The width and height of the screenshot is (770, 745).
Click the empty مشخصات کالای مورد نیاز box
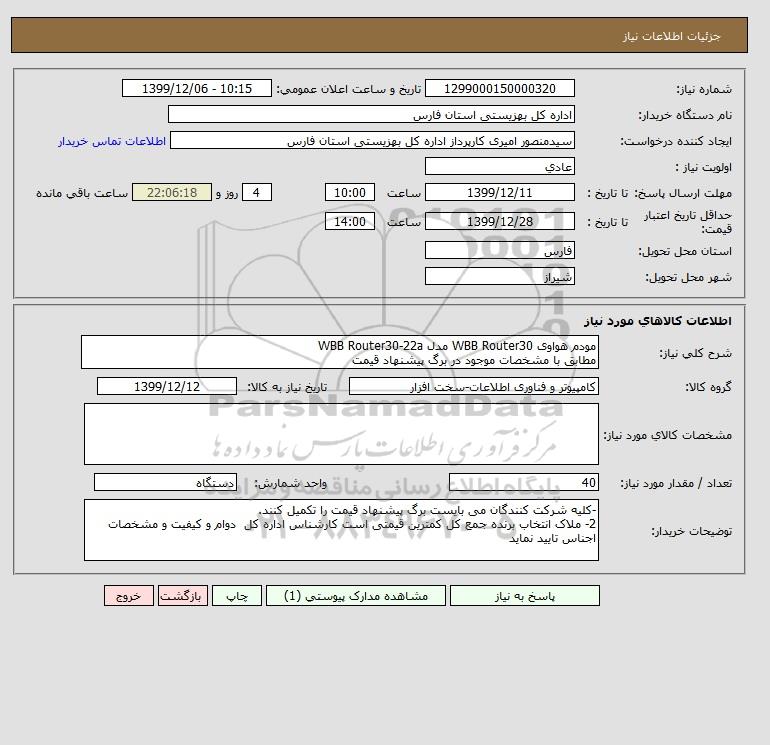coord(341,434)
